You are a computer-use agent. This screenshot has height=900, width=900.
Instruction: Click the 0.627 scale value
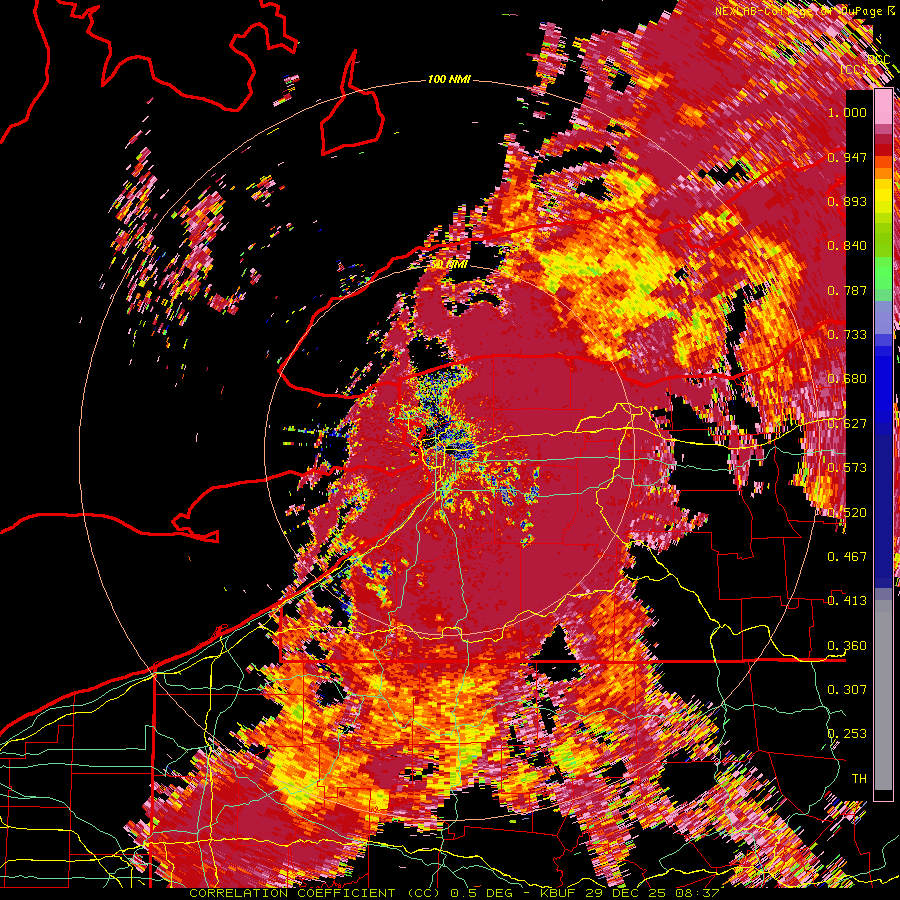point(847,424)
